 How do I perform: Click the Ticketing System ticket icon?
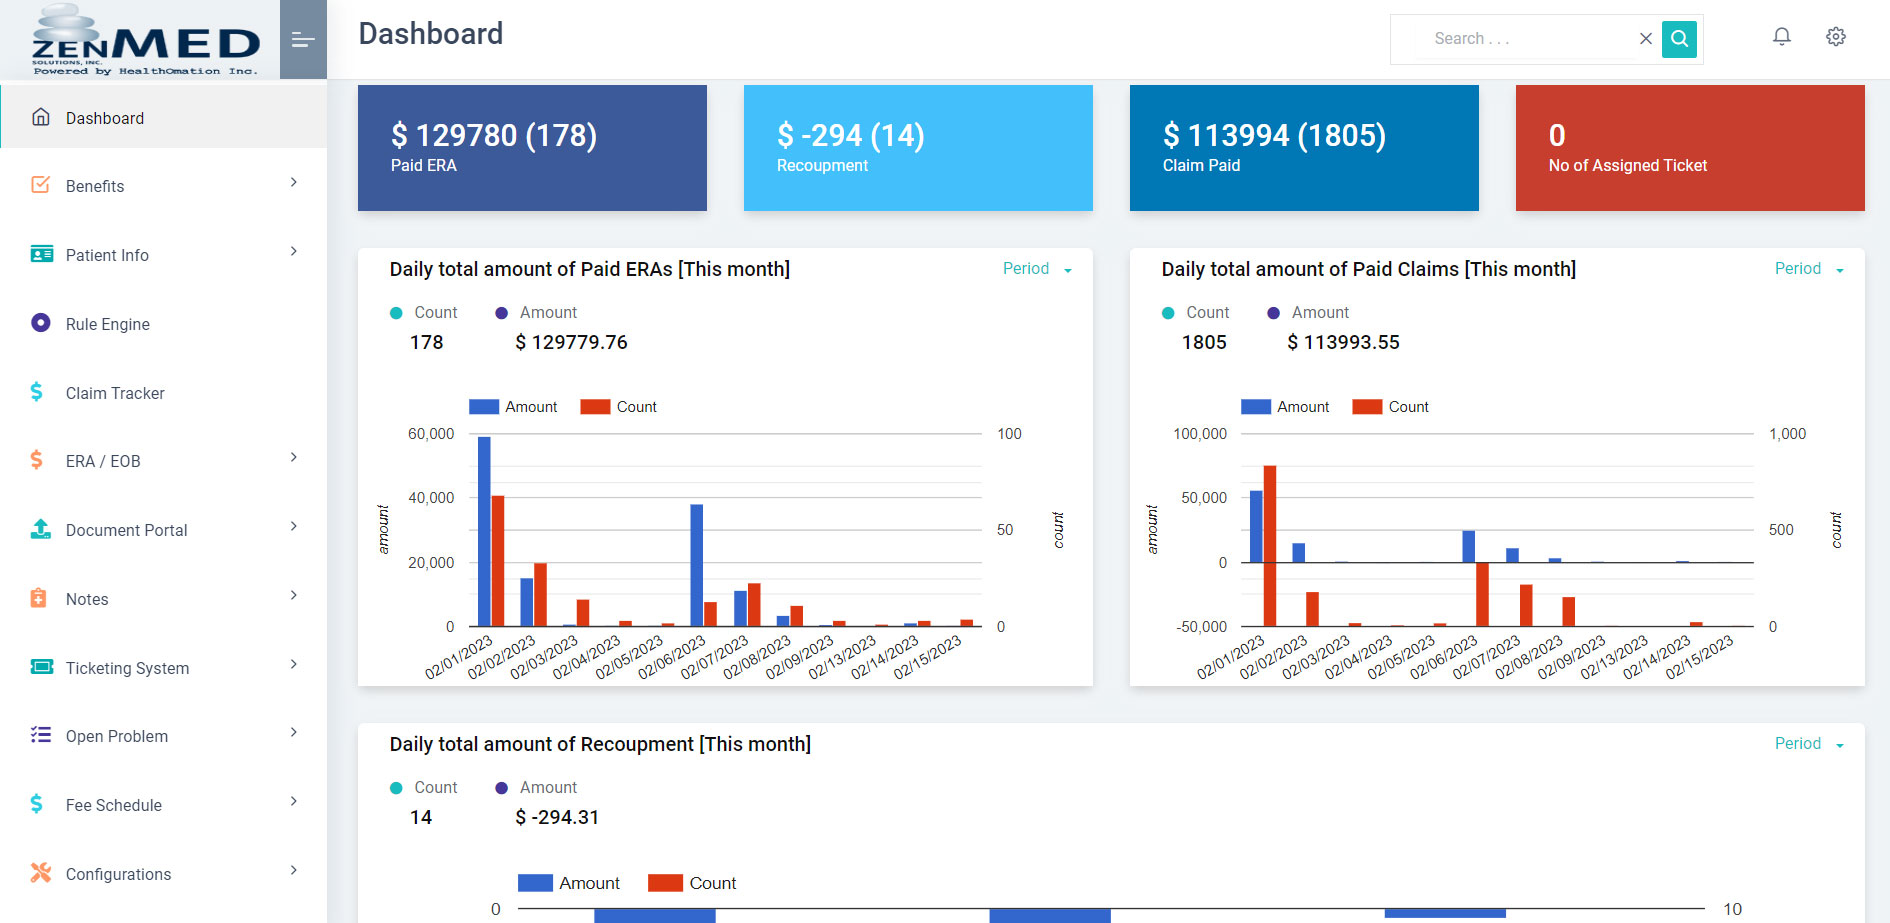[x=42, y=667]
